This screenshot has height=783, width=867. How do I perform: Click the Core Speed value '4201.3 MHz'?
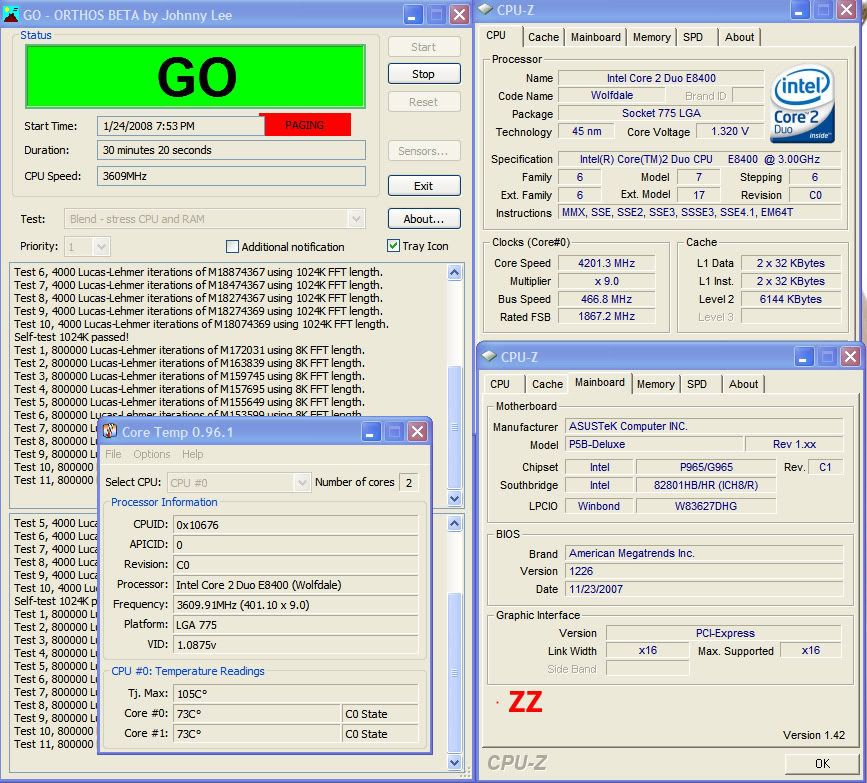click(x=607, y=263)
